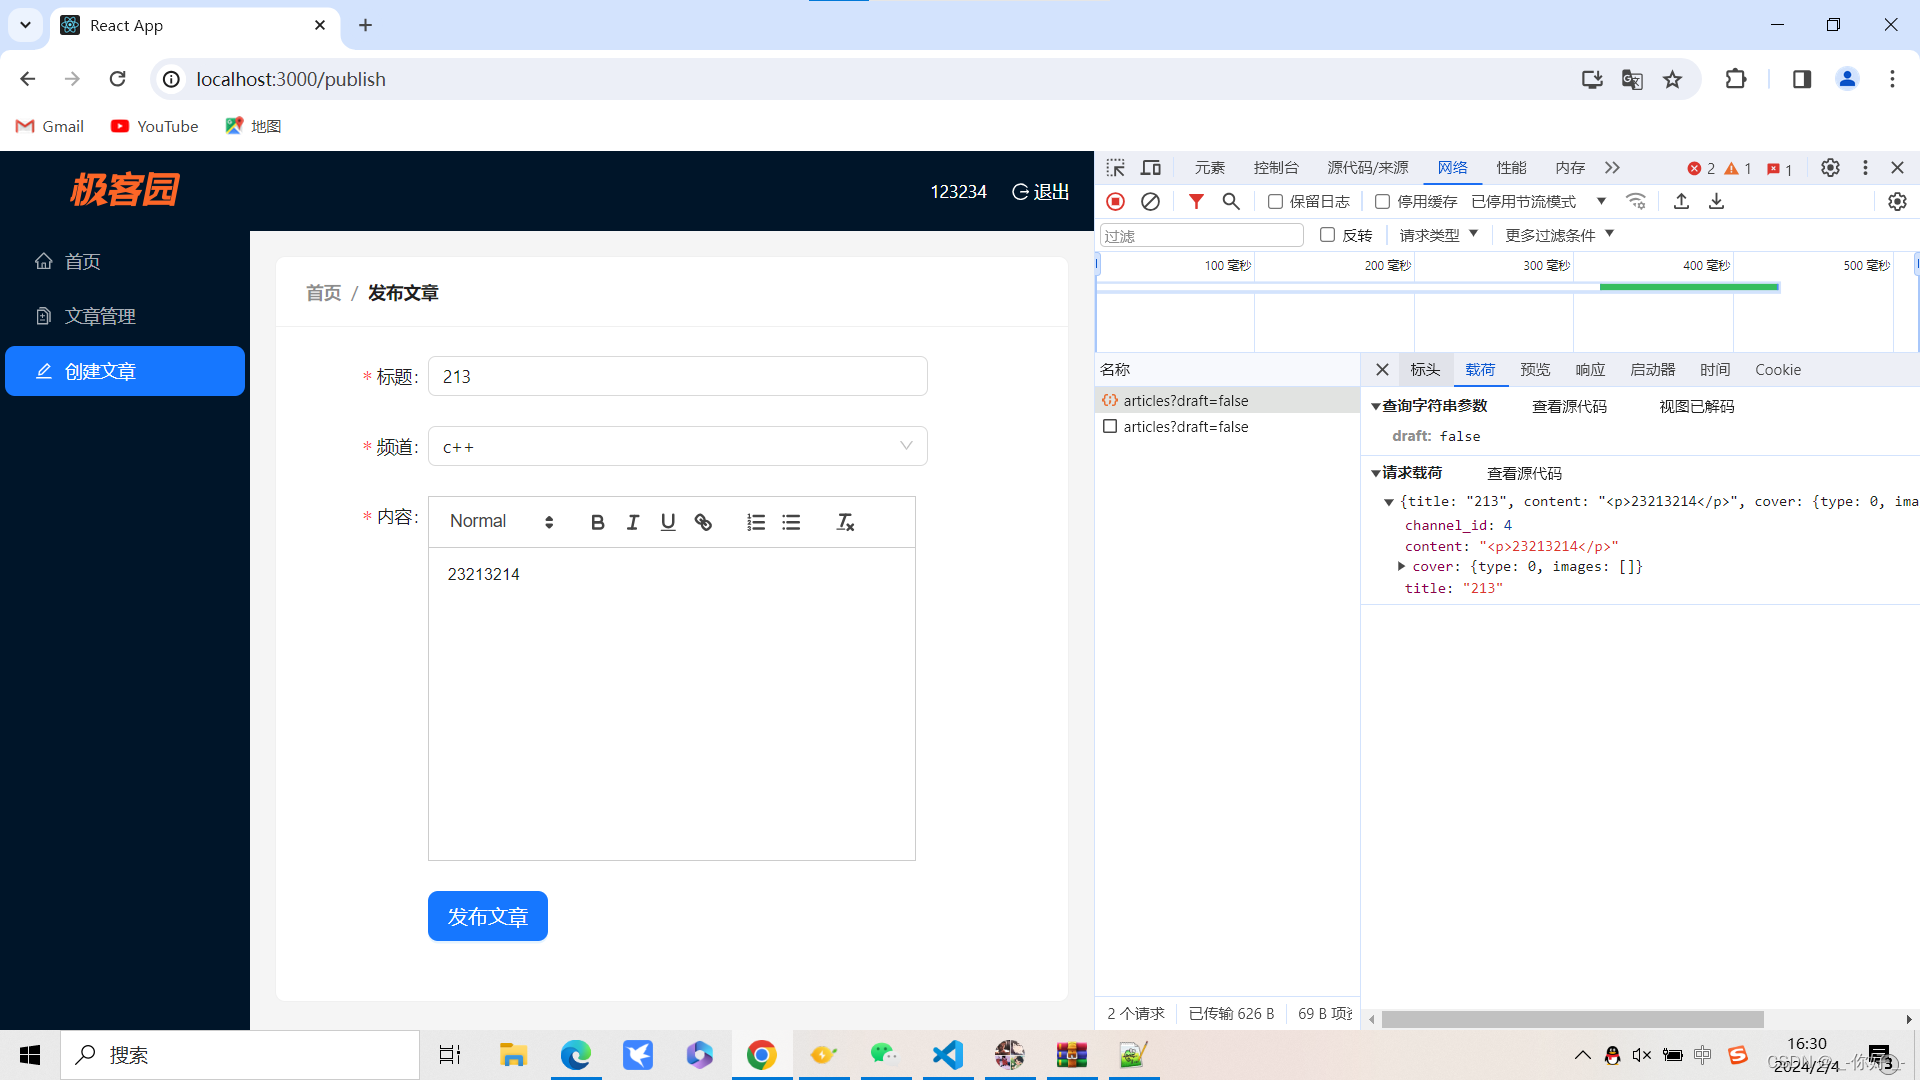Switch to the 标头 tab in DevTools
The height and width of the screenshot is (1080, 1920).
[x=1425, y=369]
